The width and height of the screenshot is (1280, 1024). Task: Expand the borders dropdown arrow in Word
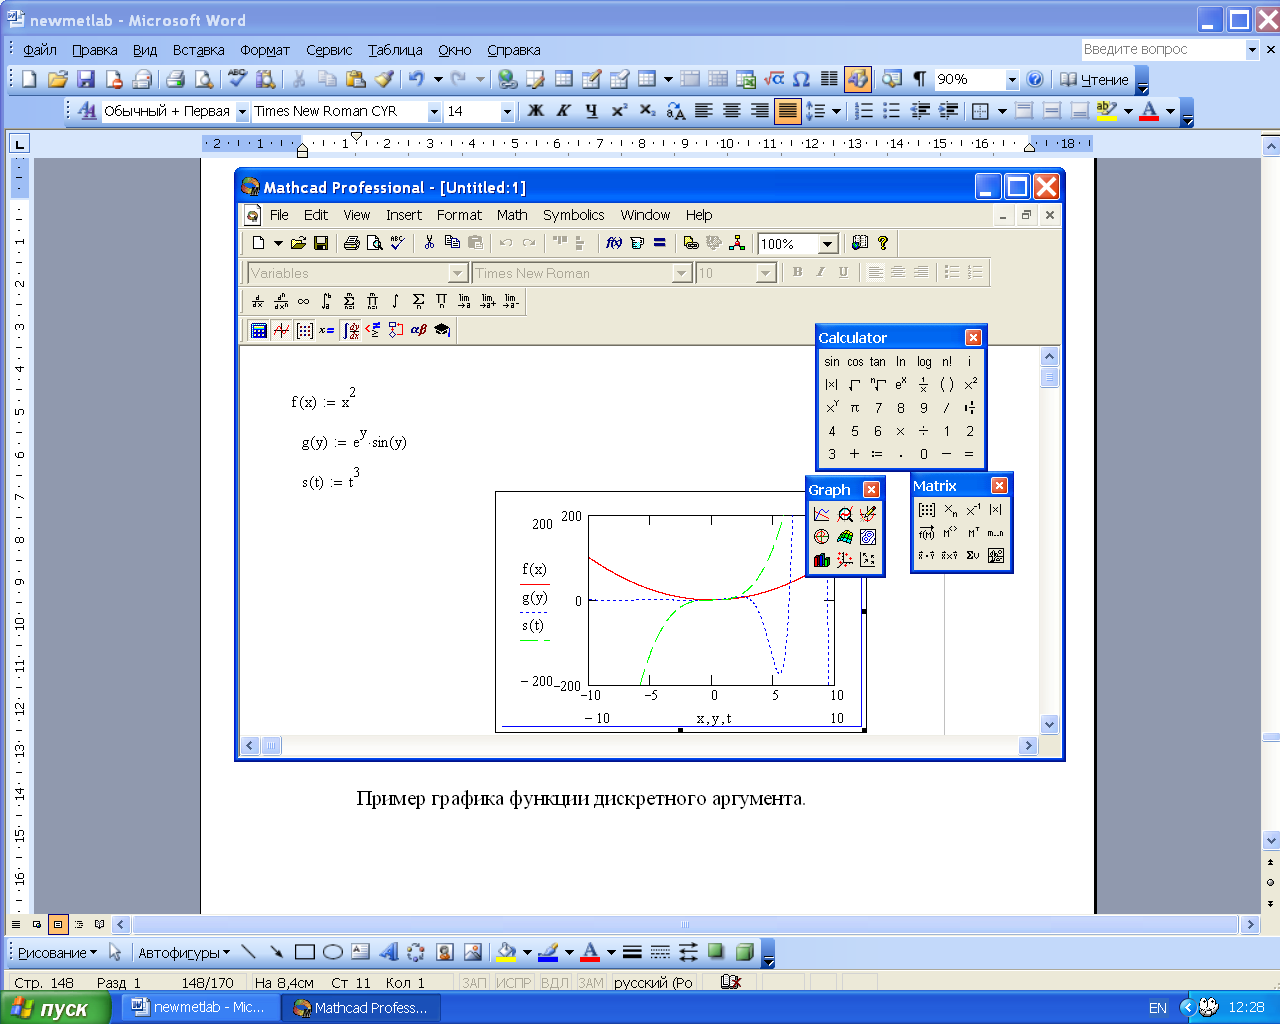pyautogui.click(x=1001, y=112)
